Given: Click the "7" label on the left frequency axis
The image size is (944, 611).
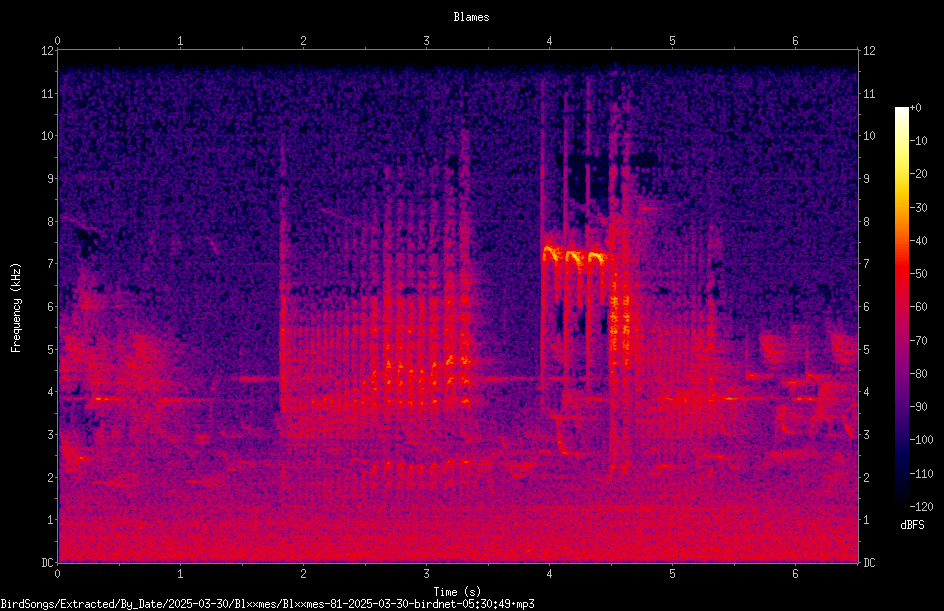Looking at the screenshot, I should click(50, 264).
